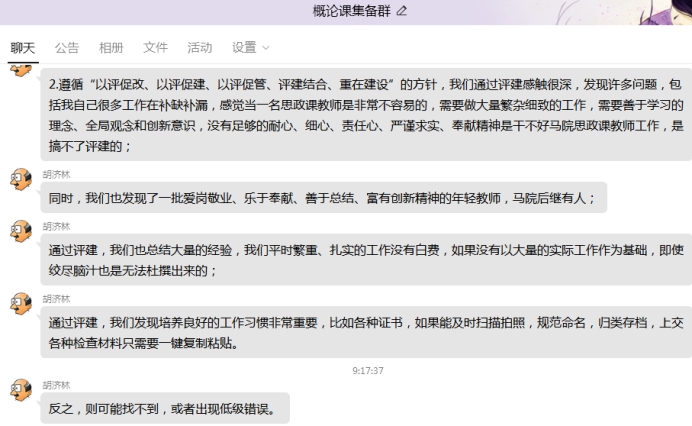Click sender name 胡济林 above '反之' message
This screenshot has height=426, width=692.
(56, 384)
